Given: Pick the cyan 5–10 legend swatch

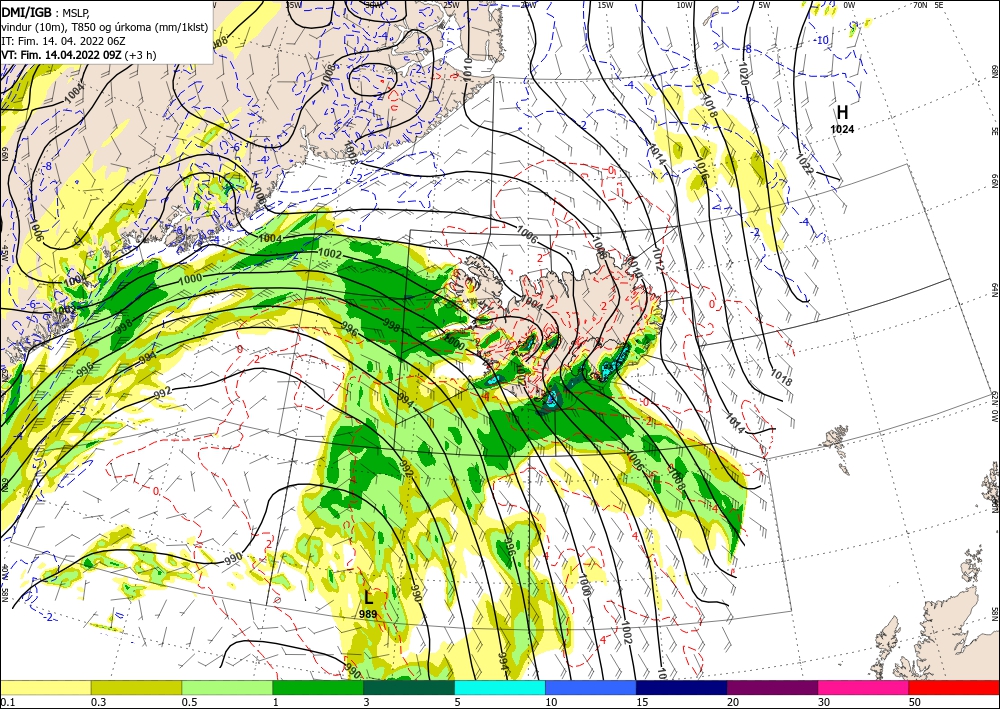Looking at the screenshot, I should point(500,687).
